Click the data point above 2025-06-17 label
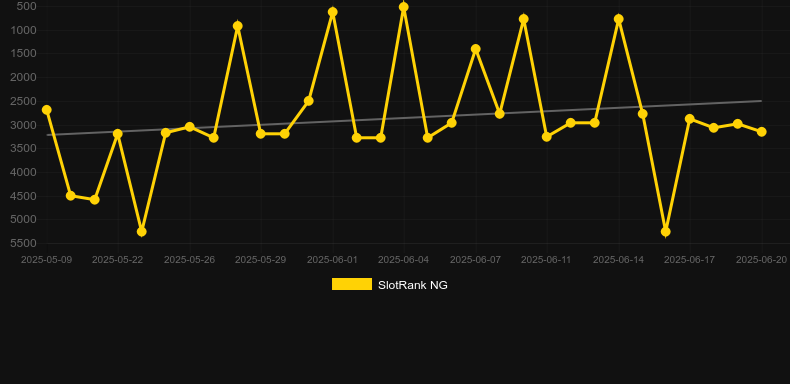The height and width of the screenshot is (384, 790). click(x=690, y=119)
